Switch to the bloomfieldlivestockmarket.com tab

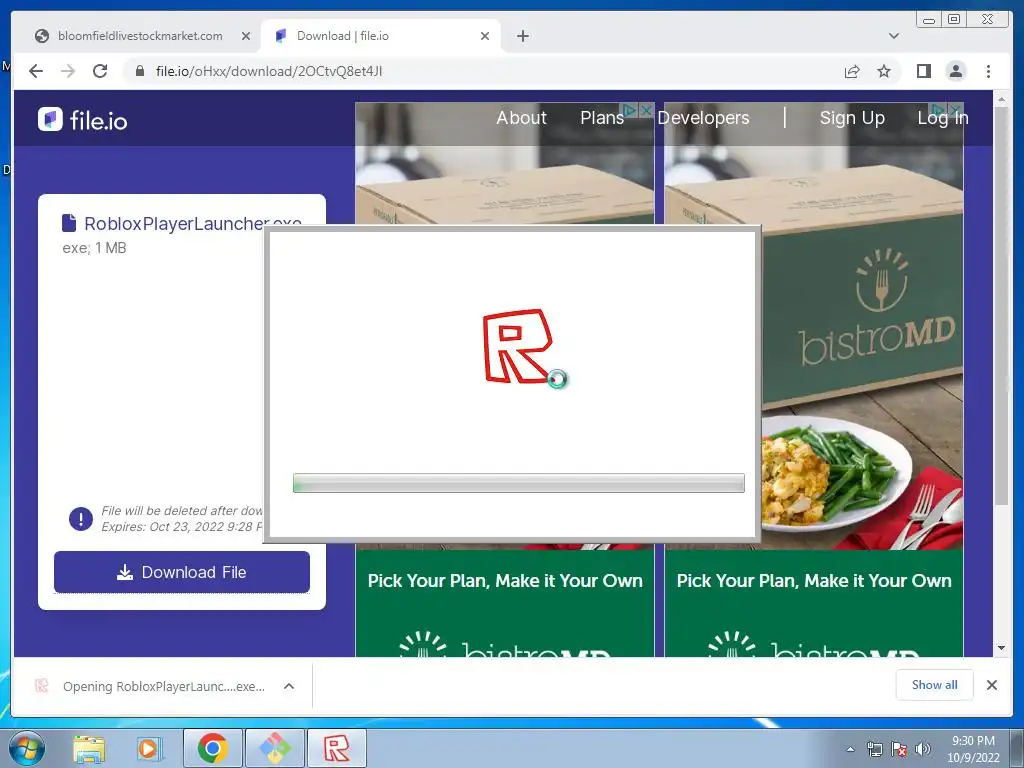click(140, 36)
